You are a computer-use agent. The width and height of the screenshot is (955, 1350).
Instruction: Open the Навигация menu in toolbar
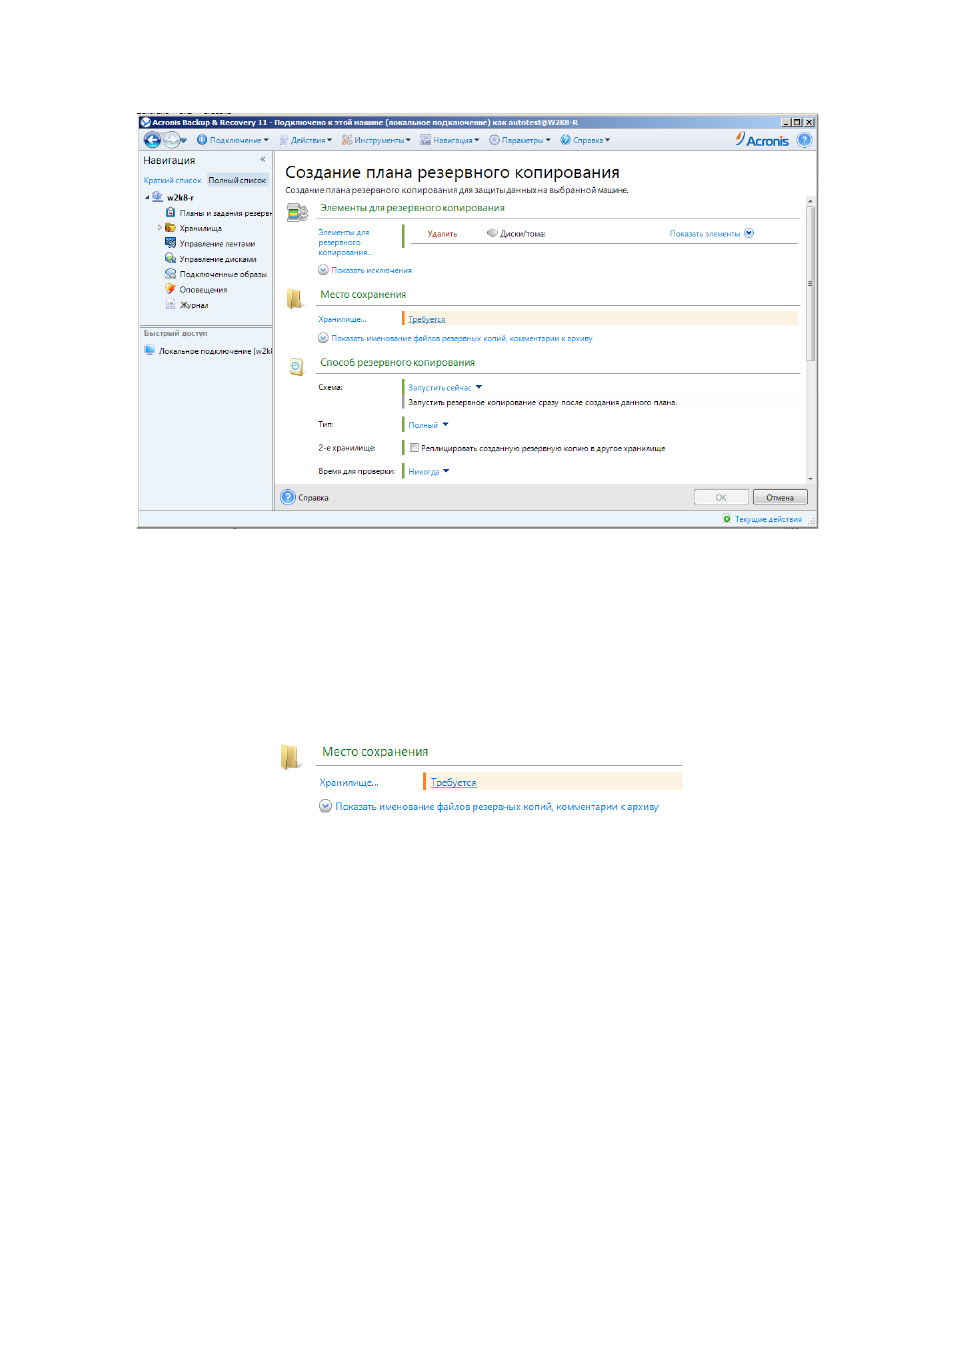point(450,140)
